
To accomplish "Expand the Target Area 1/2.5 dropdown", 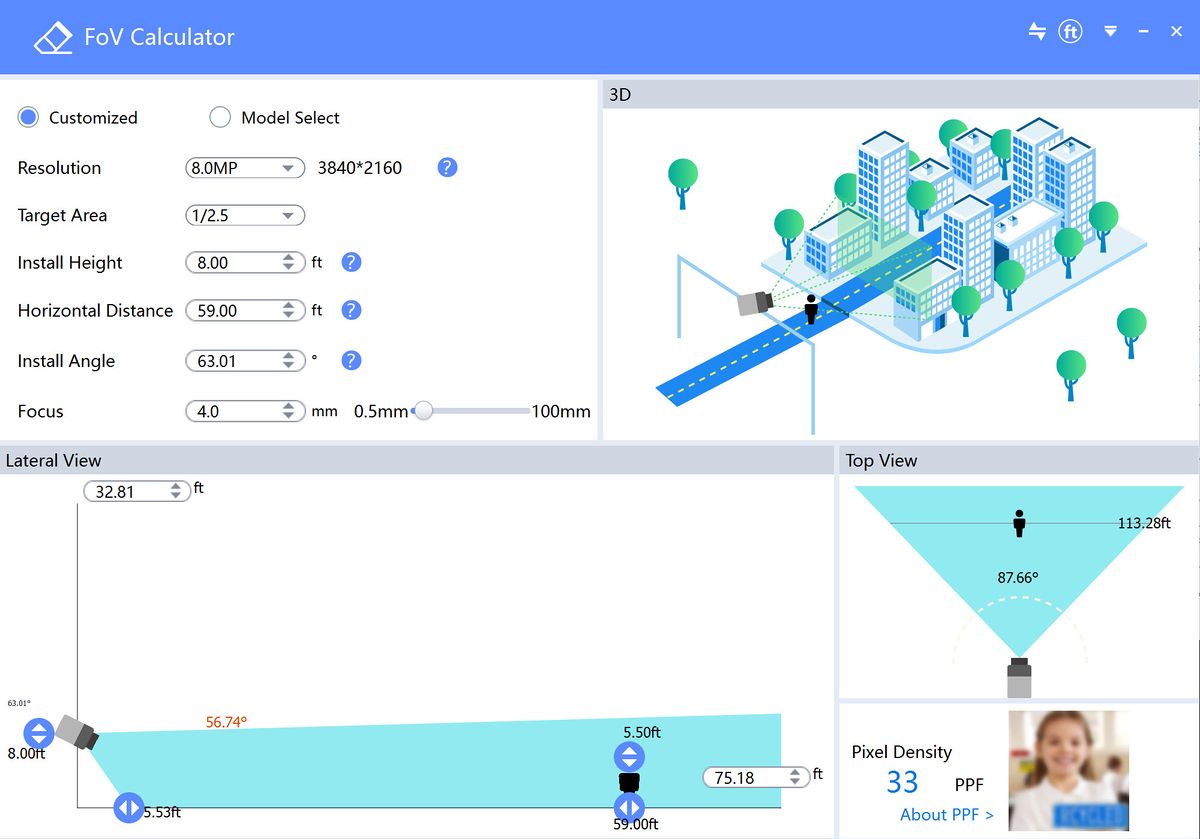I will pos(245,215).
